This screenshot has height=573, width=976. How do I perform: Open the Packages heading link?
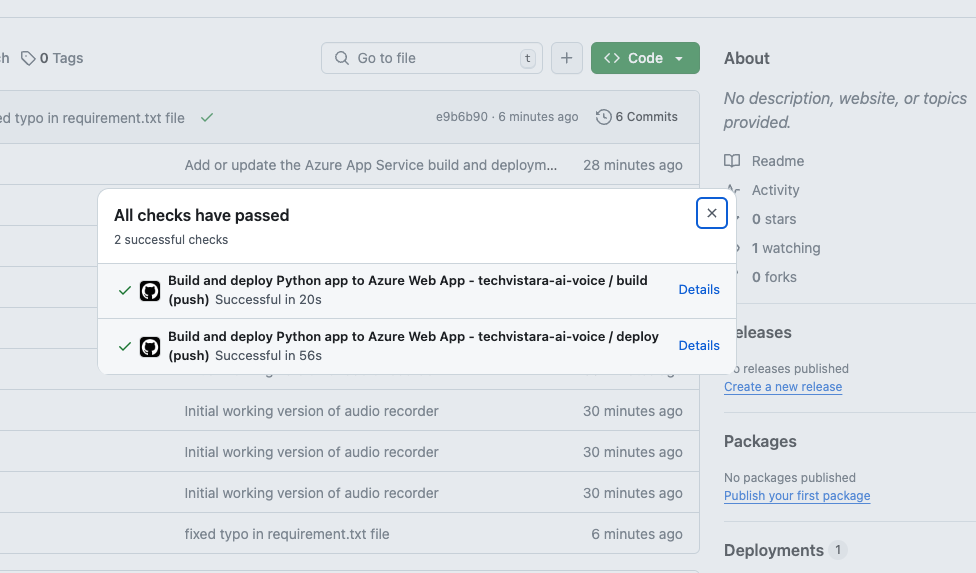pos(759,441)
